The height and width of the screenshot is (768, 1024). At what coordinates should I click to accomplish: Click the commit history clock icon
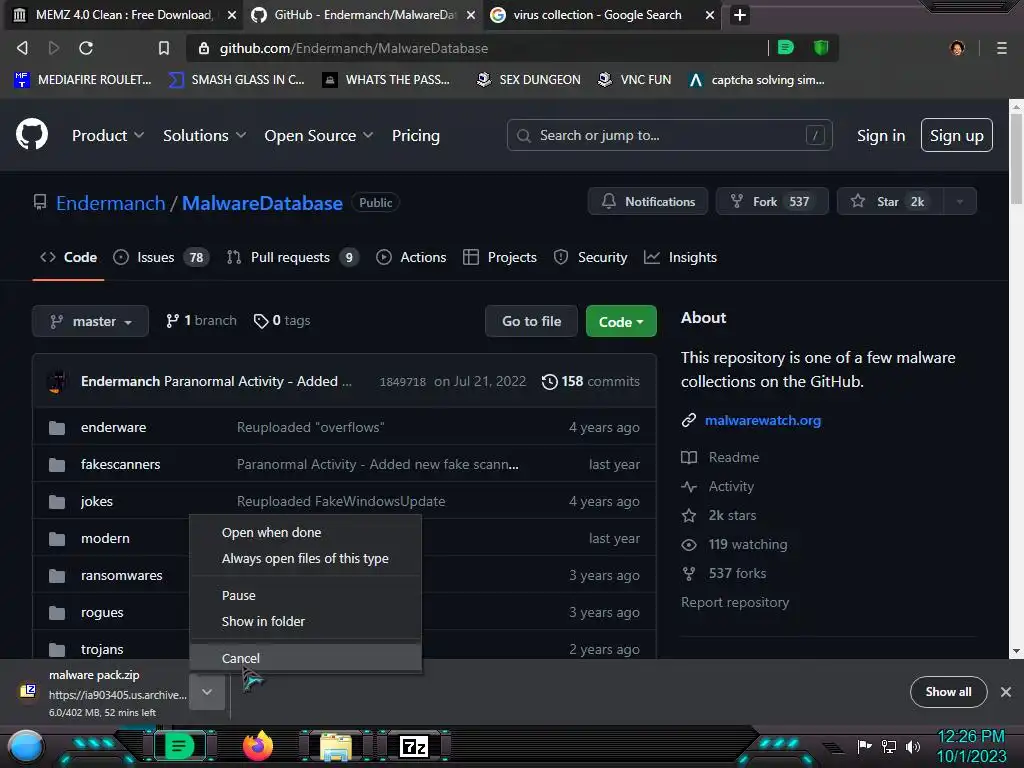(x=549, y=381)
